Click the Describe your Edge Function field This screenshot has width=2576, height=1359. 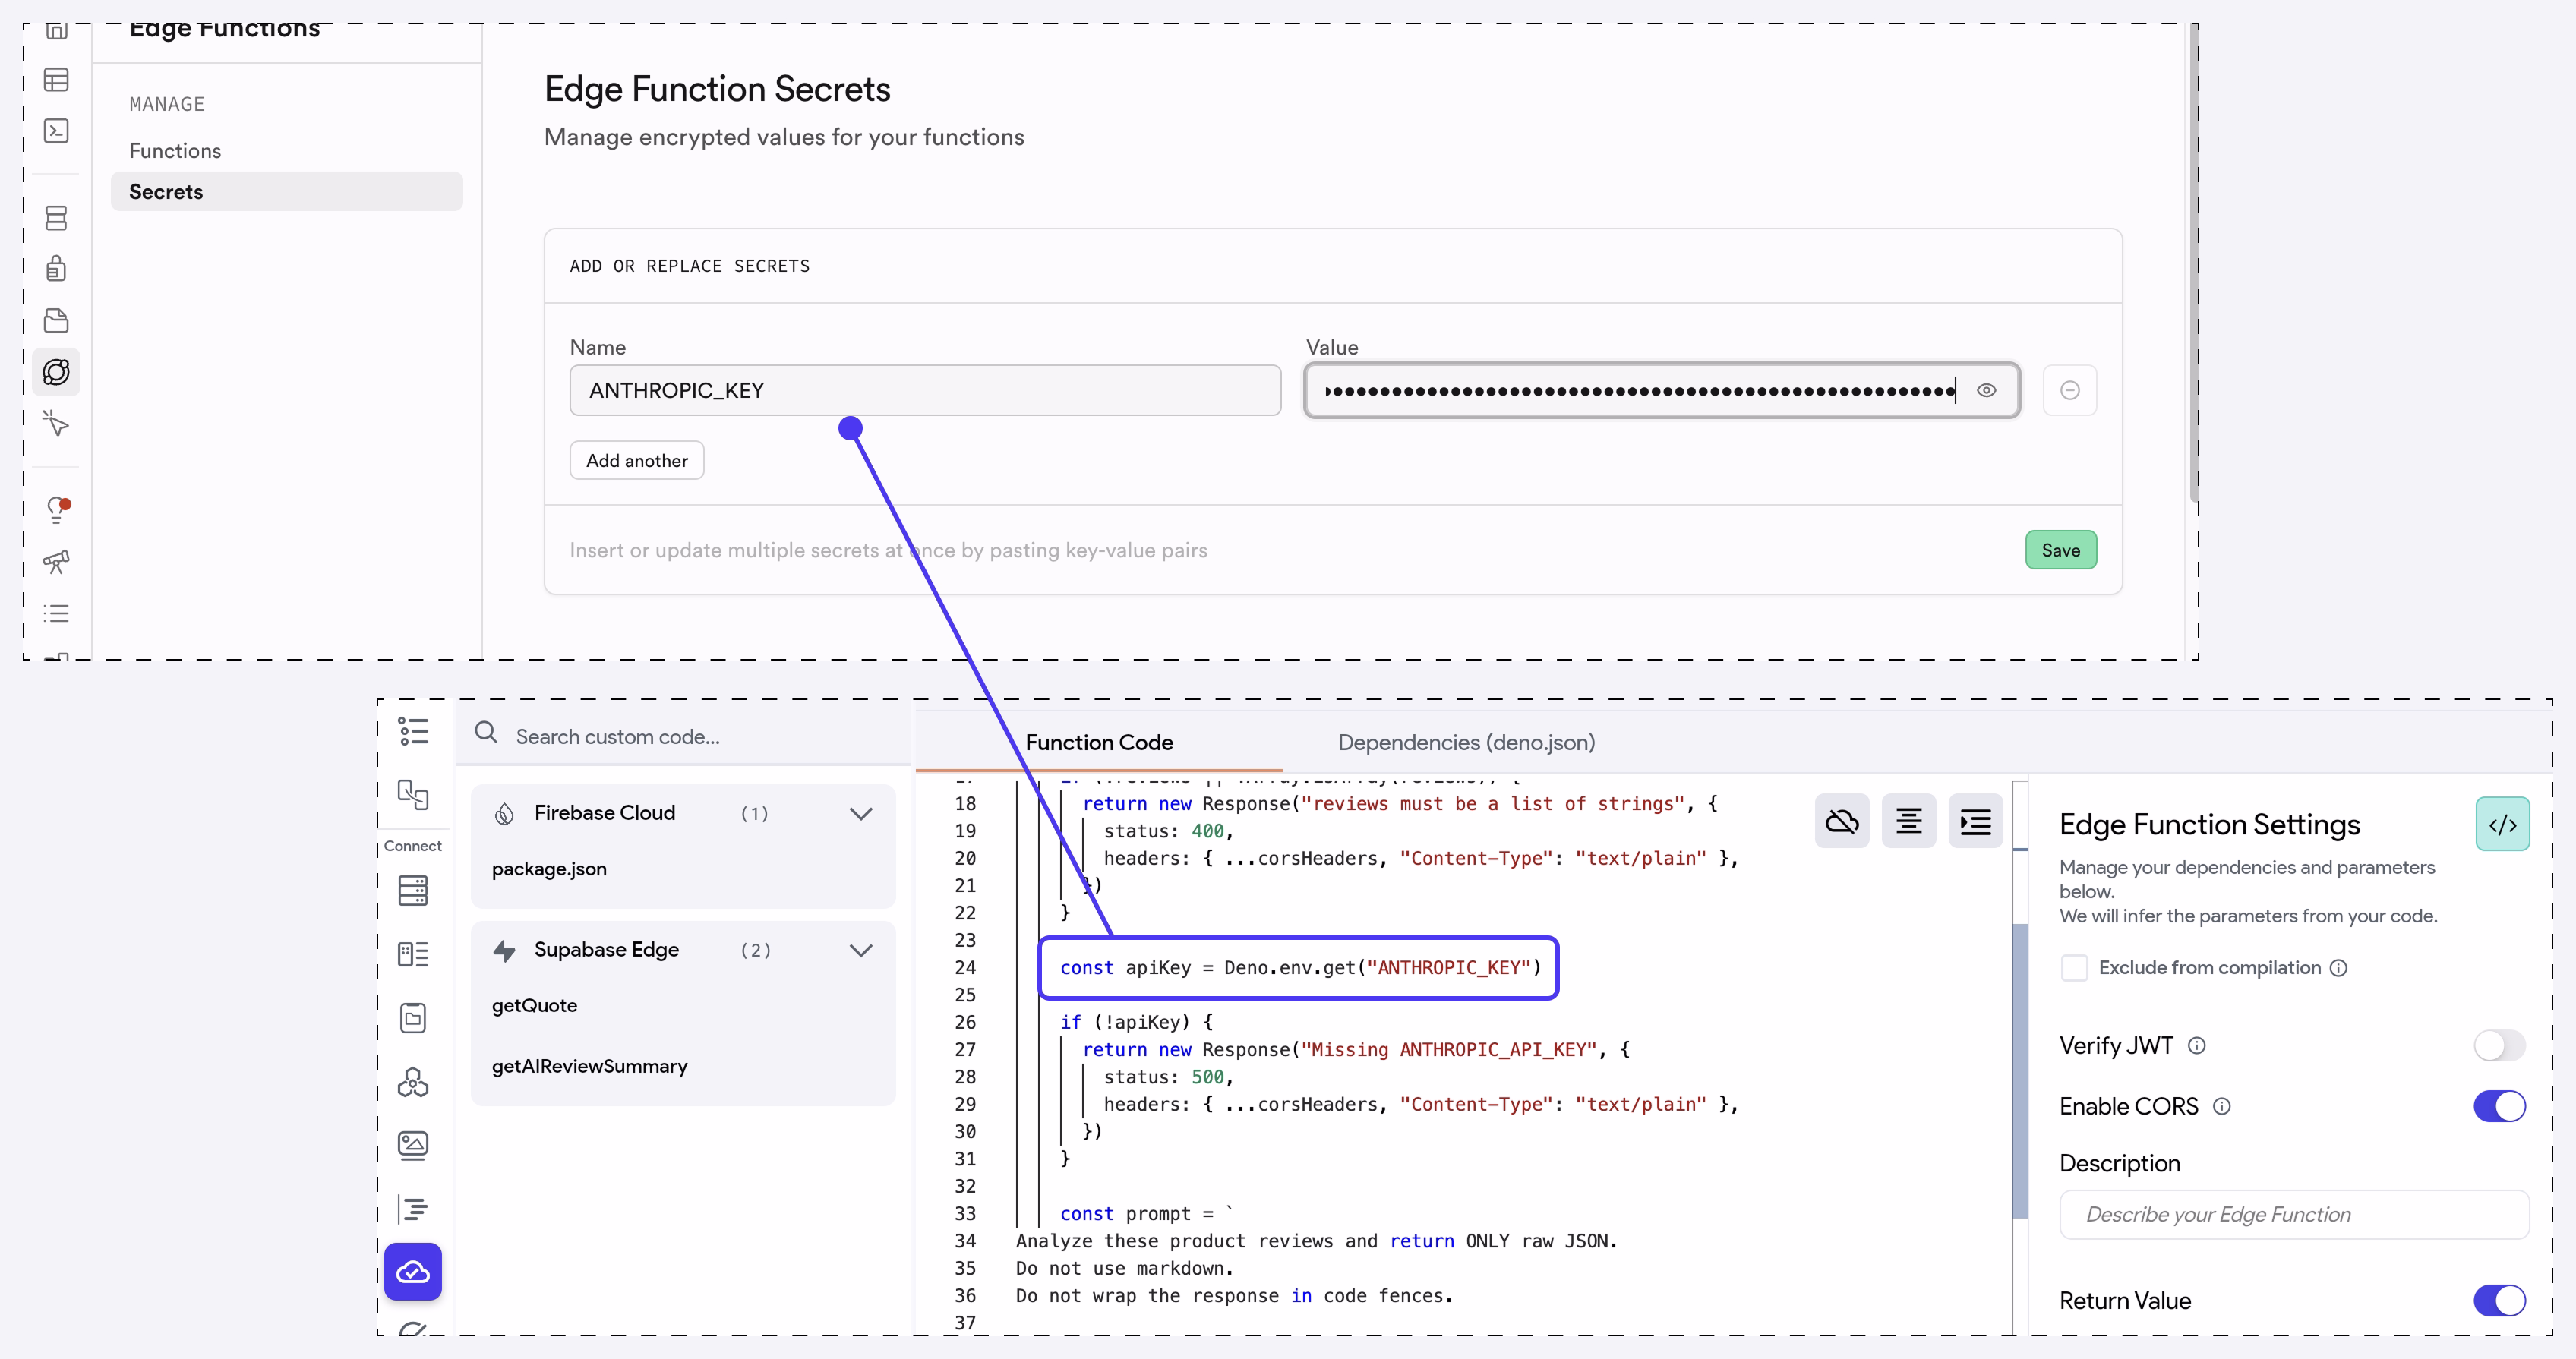click(2294, 1214)
